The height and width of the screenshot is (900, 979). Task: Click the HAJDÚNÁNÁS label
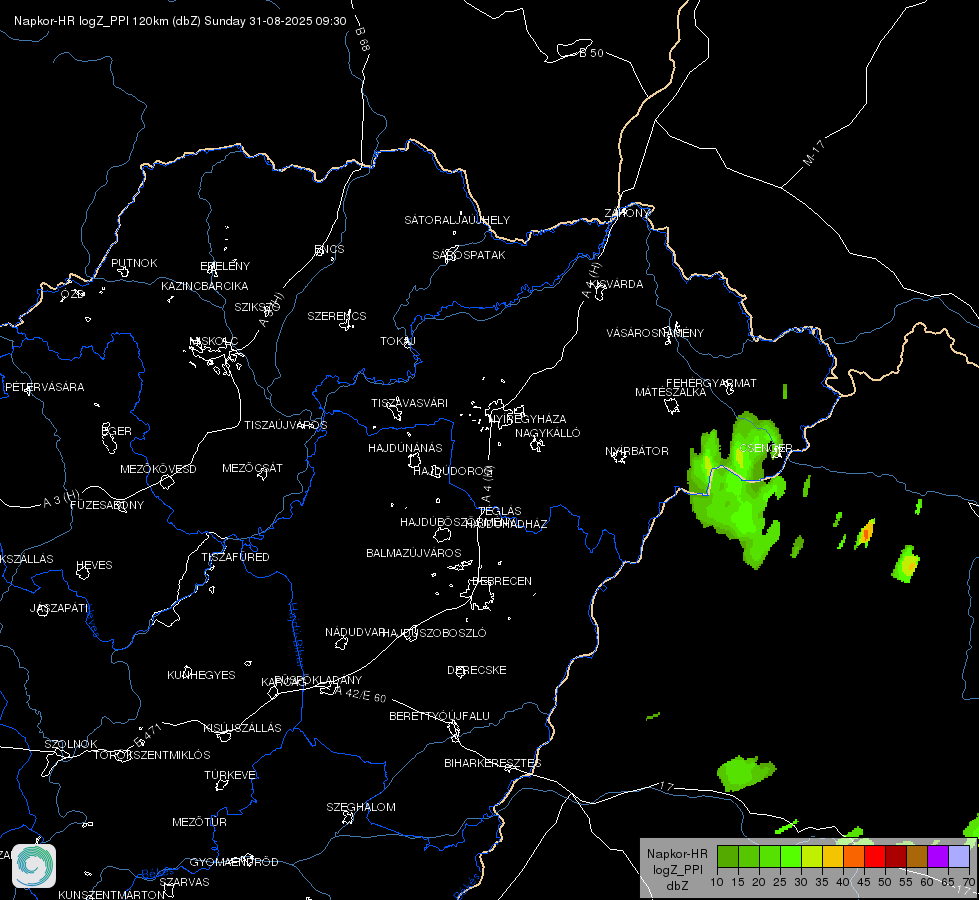405,448
